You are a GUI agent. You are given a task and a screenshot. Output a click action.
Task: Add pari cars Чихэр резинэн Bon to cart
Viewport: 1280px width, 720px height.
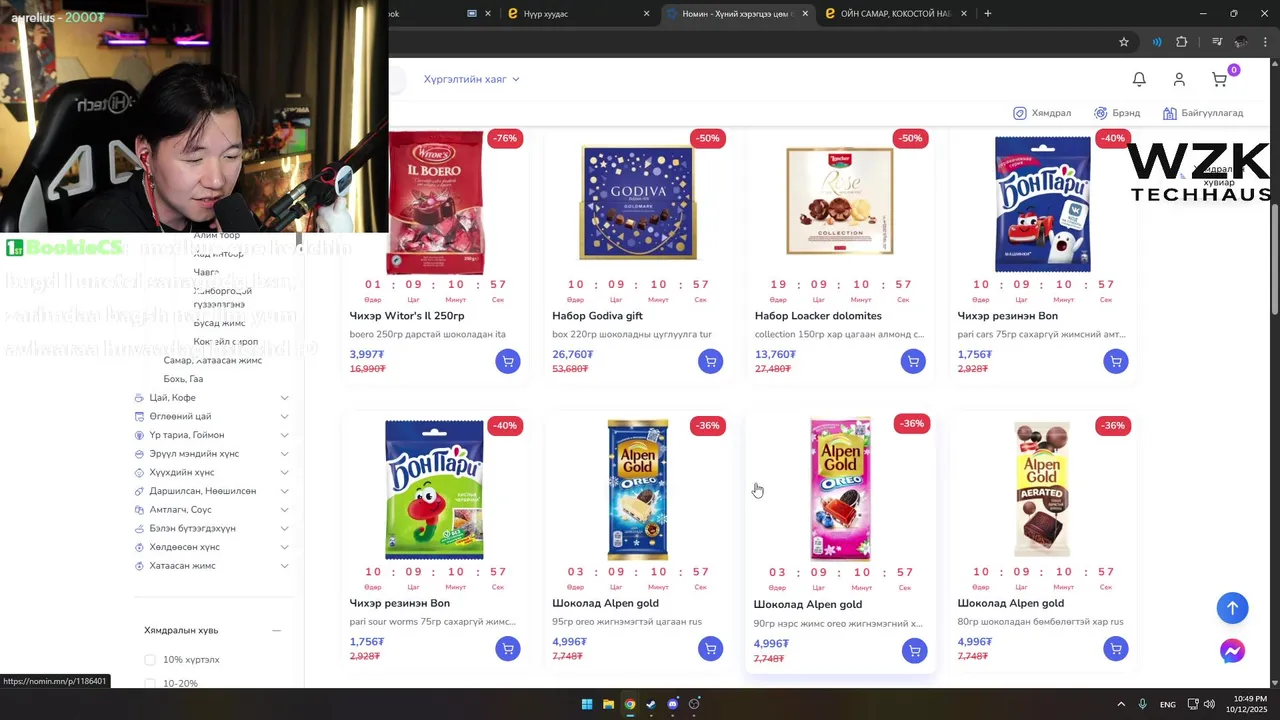1116,361
